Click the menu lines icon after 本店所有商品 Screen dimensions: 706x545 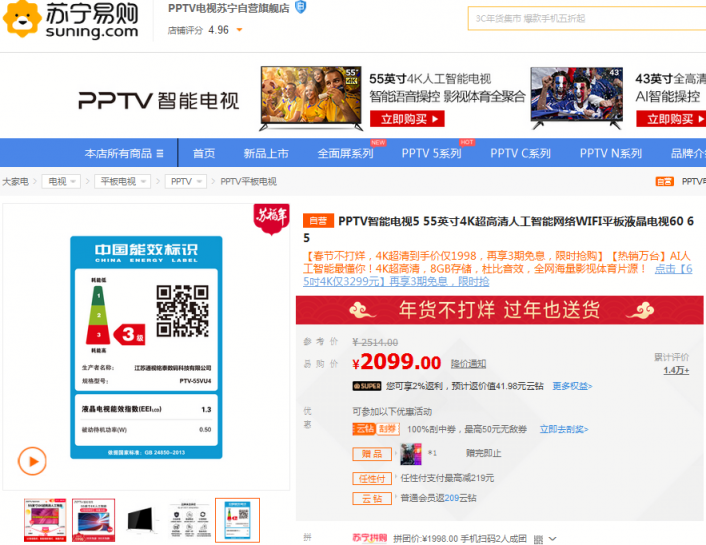click(x=160, y=154)
